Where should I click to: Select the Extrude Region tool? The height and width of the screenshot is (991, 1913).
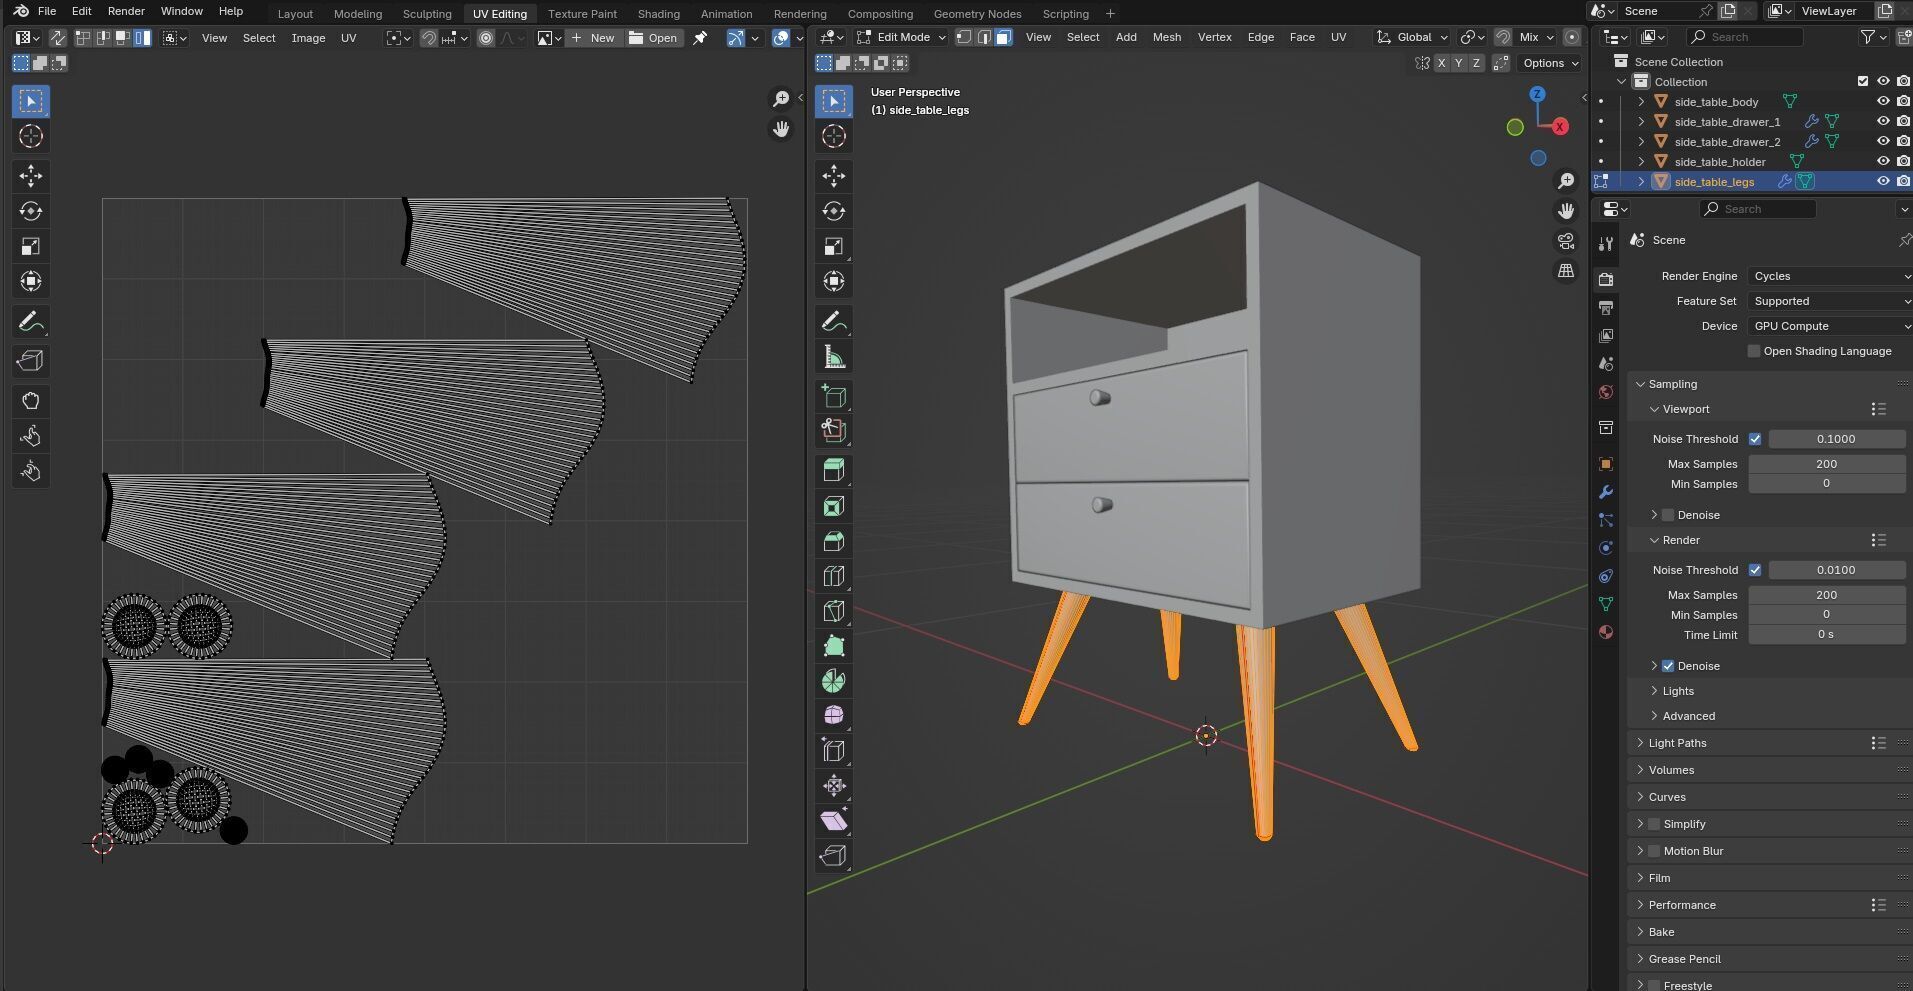point(834,470)
